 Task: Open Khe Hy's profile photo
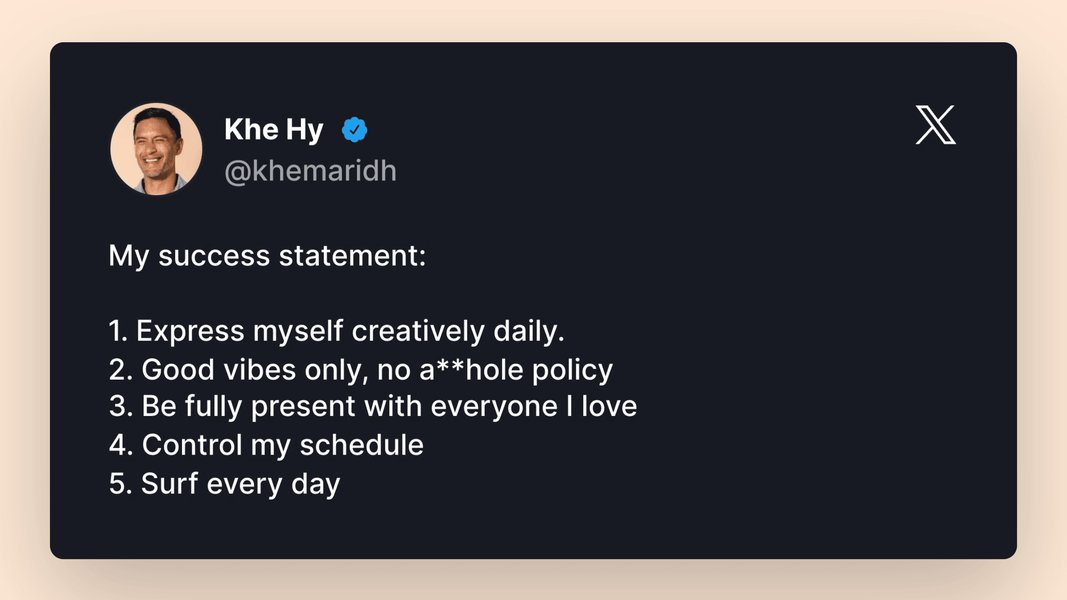(157, 149)
